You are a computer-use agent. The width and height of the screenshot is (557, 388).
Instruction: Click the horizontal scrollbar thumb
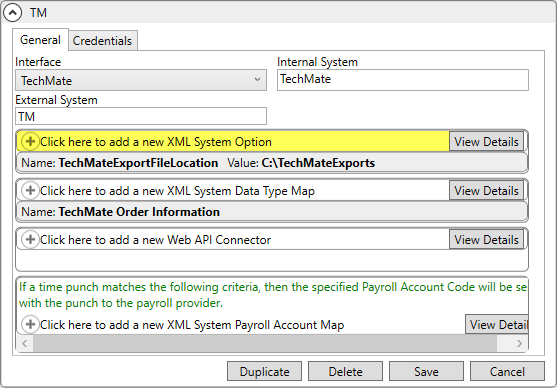pos(265,343)
